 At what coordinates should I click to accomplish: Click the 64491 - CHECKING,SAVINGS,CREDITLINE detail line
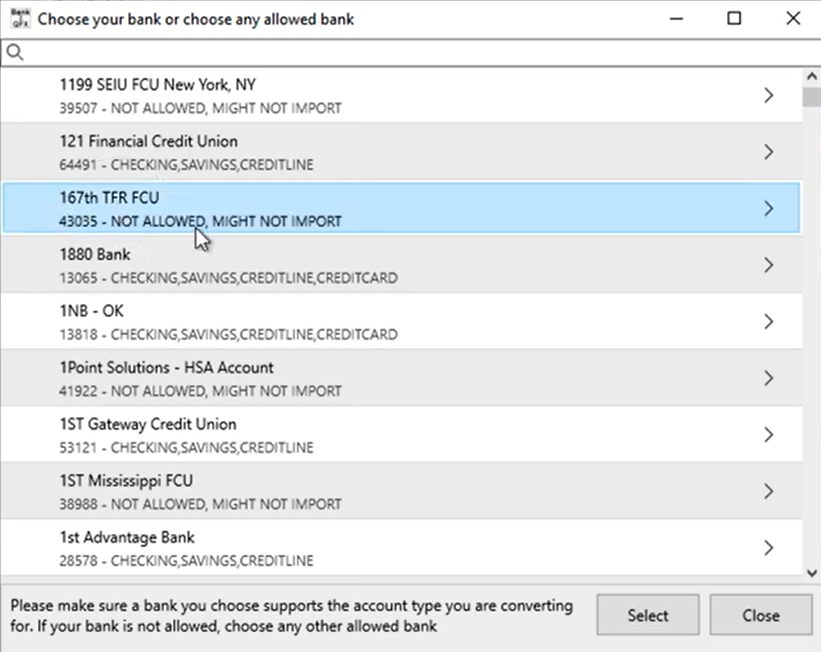pos(186,165)
